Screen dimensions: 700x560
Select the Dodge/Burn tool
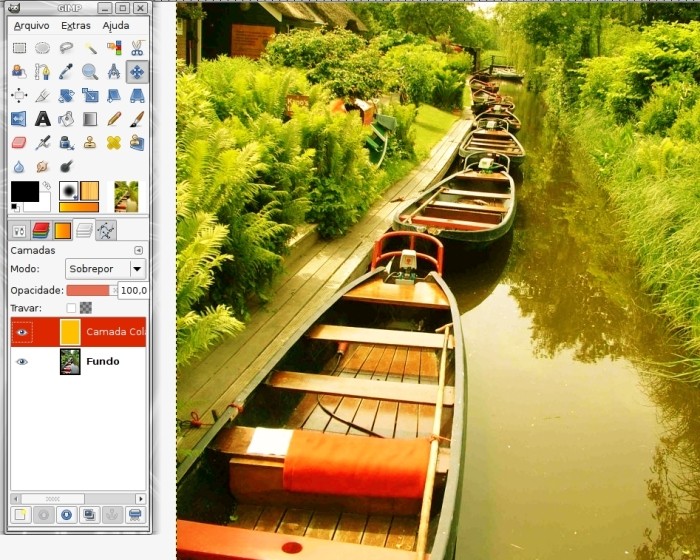[x=66, y=167]
